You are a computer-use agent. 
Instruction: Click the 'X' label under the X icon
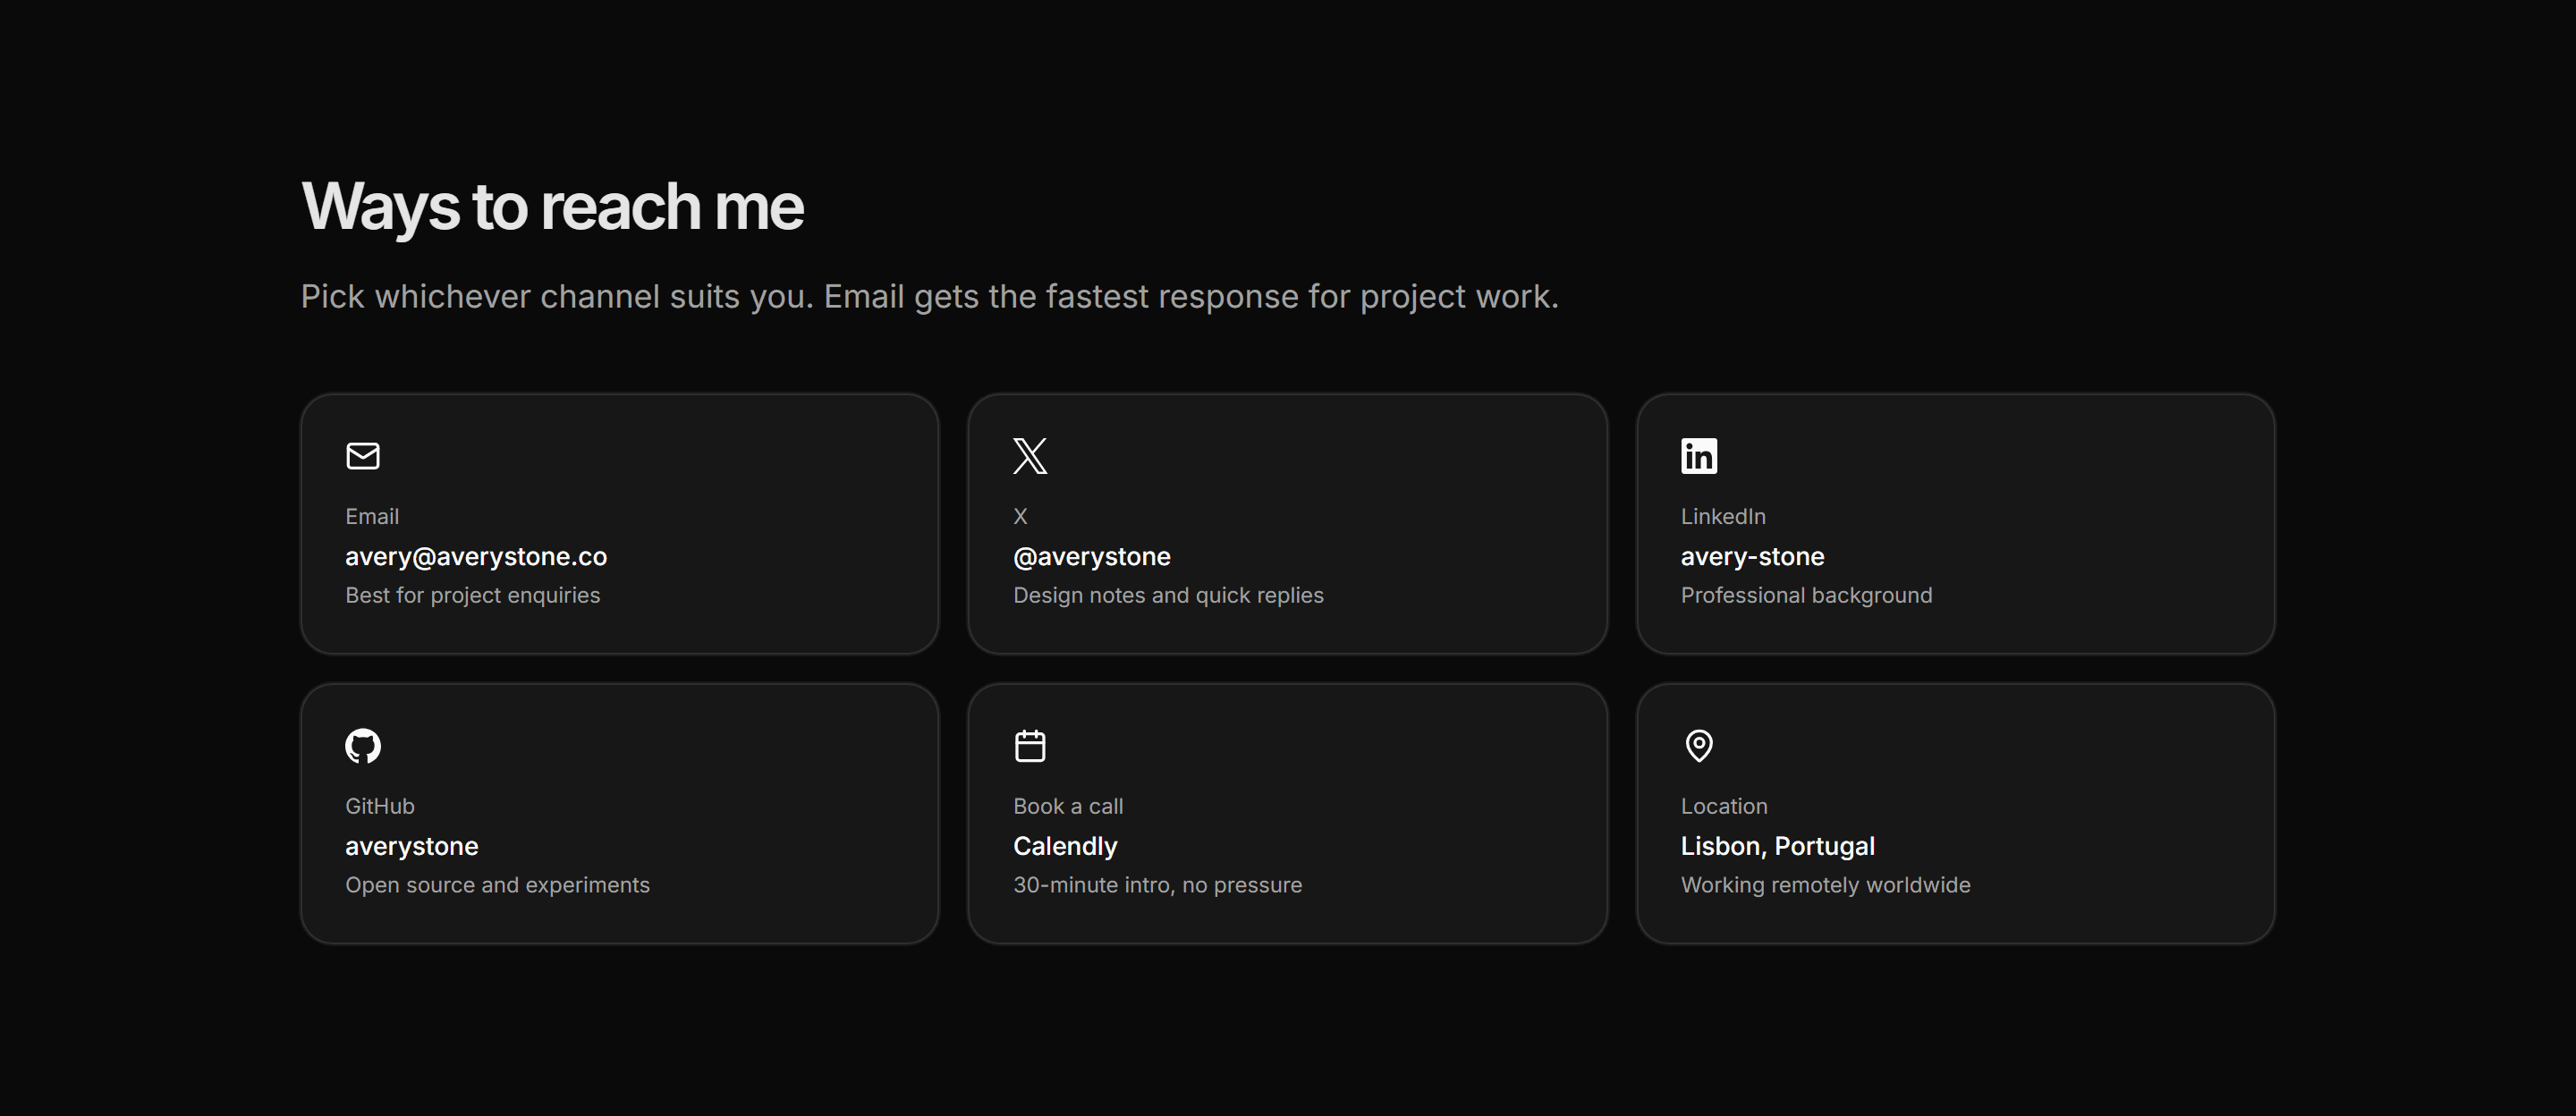point(1020,516)
